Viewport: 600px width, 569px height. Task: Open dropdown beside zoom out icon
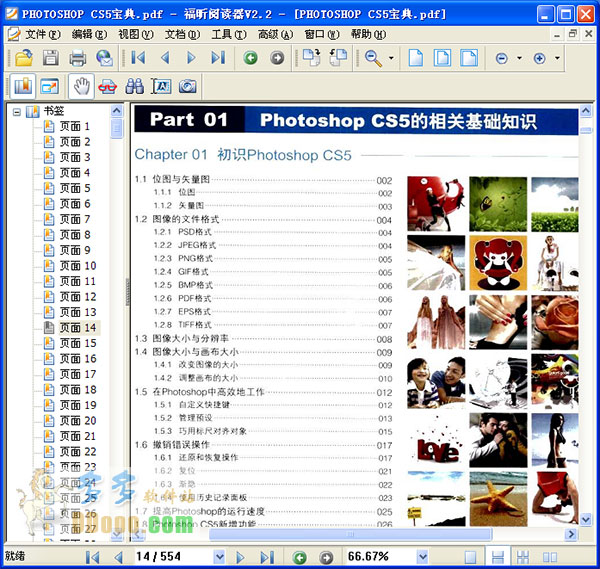pos(519,58)
